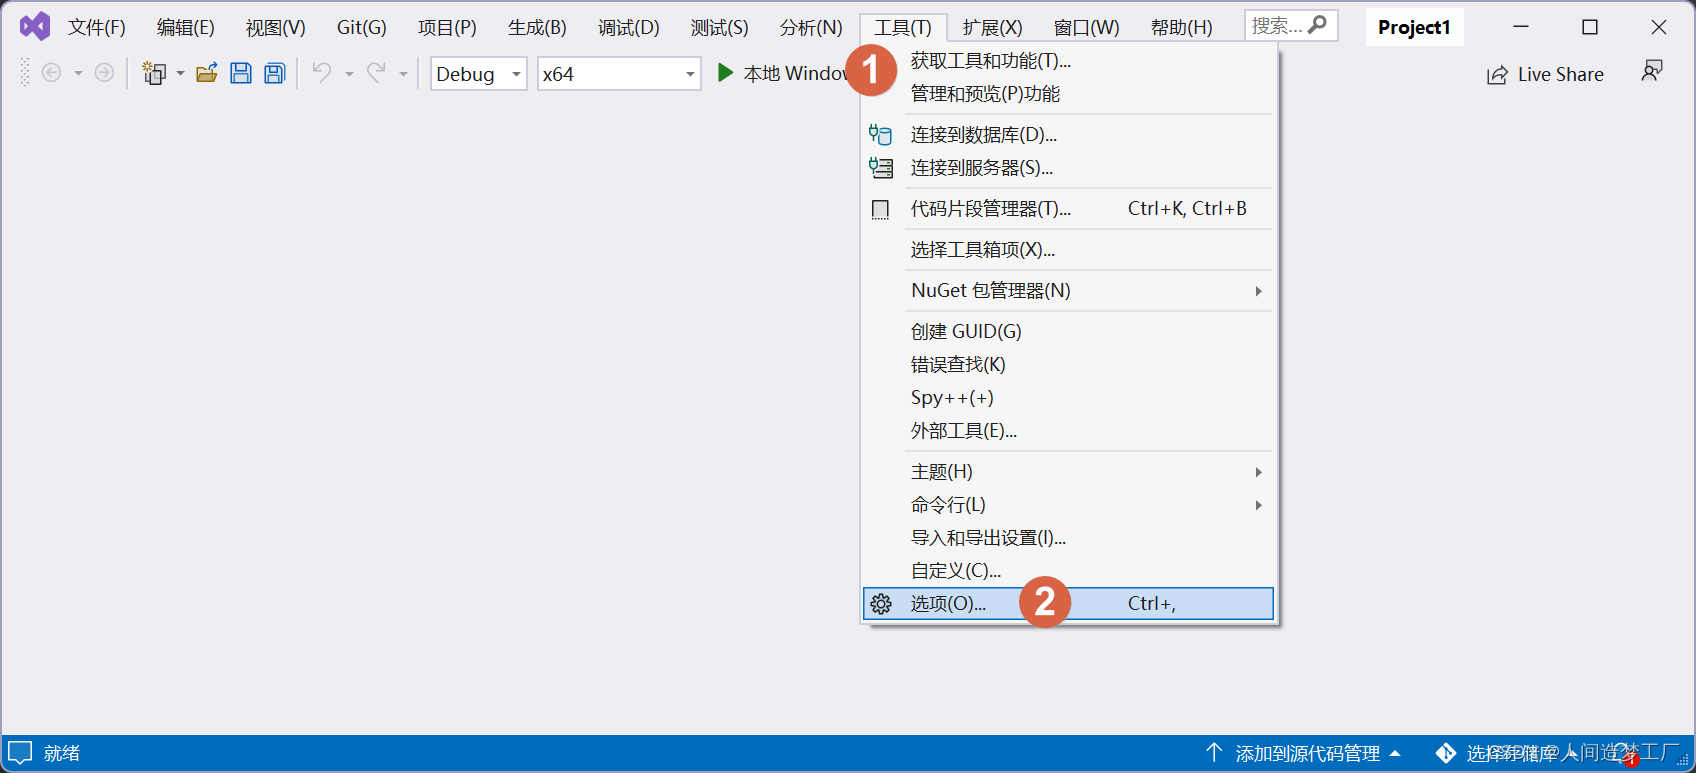Image resolution: width=1696 pixels, height=773 pixels.
Task: Open the 分析(N) menu
Action: pyautogui.click(x=811, y=28)
